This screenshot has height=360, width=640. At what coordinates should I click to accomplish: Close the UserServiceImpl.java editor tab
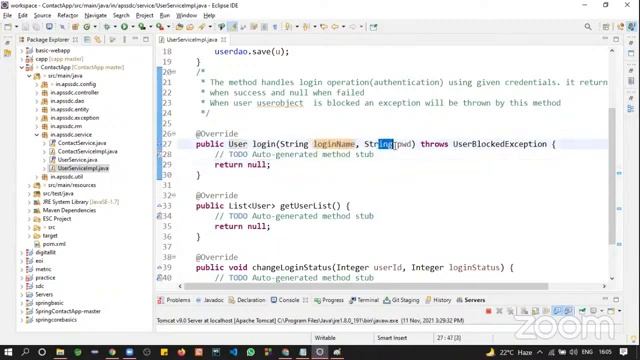224,40
